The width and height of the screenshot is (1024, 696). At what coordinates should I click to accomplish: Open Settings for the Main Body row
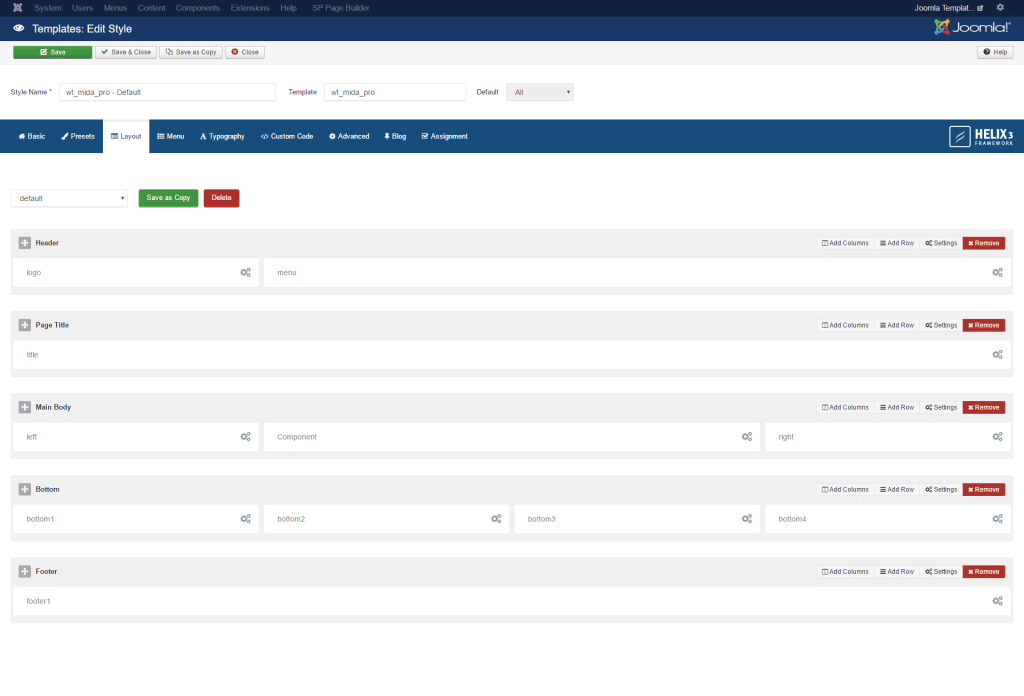pos(939,407)
